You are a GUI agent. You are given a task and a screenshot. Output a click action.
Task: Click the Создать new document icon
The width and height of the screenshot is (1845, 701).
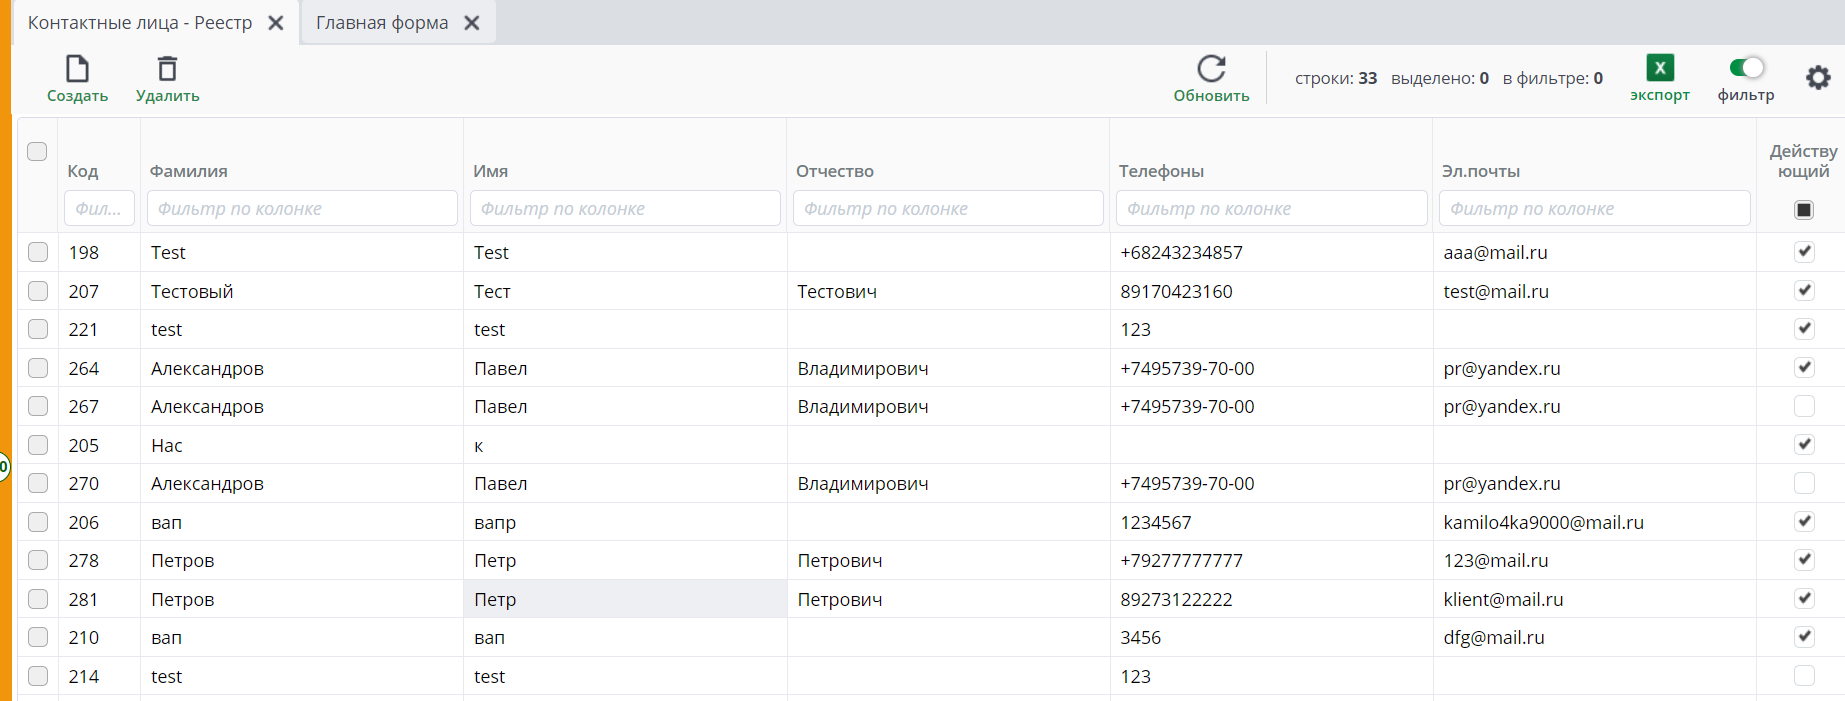(x=77, y=69)
